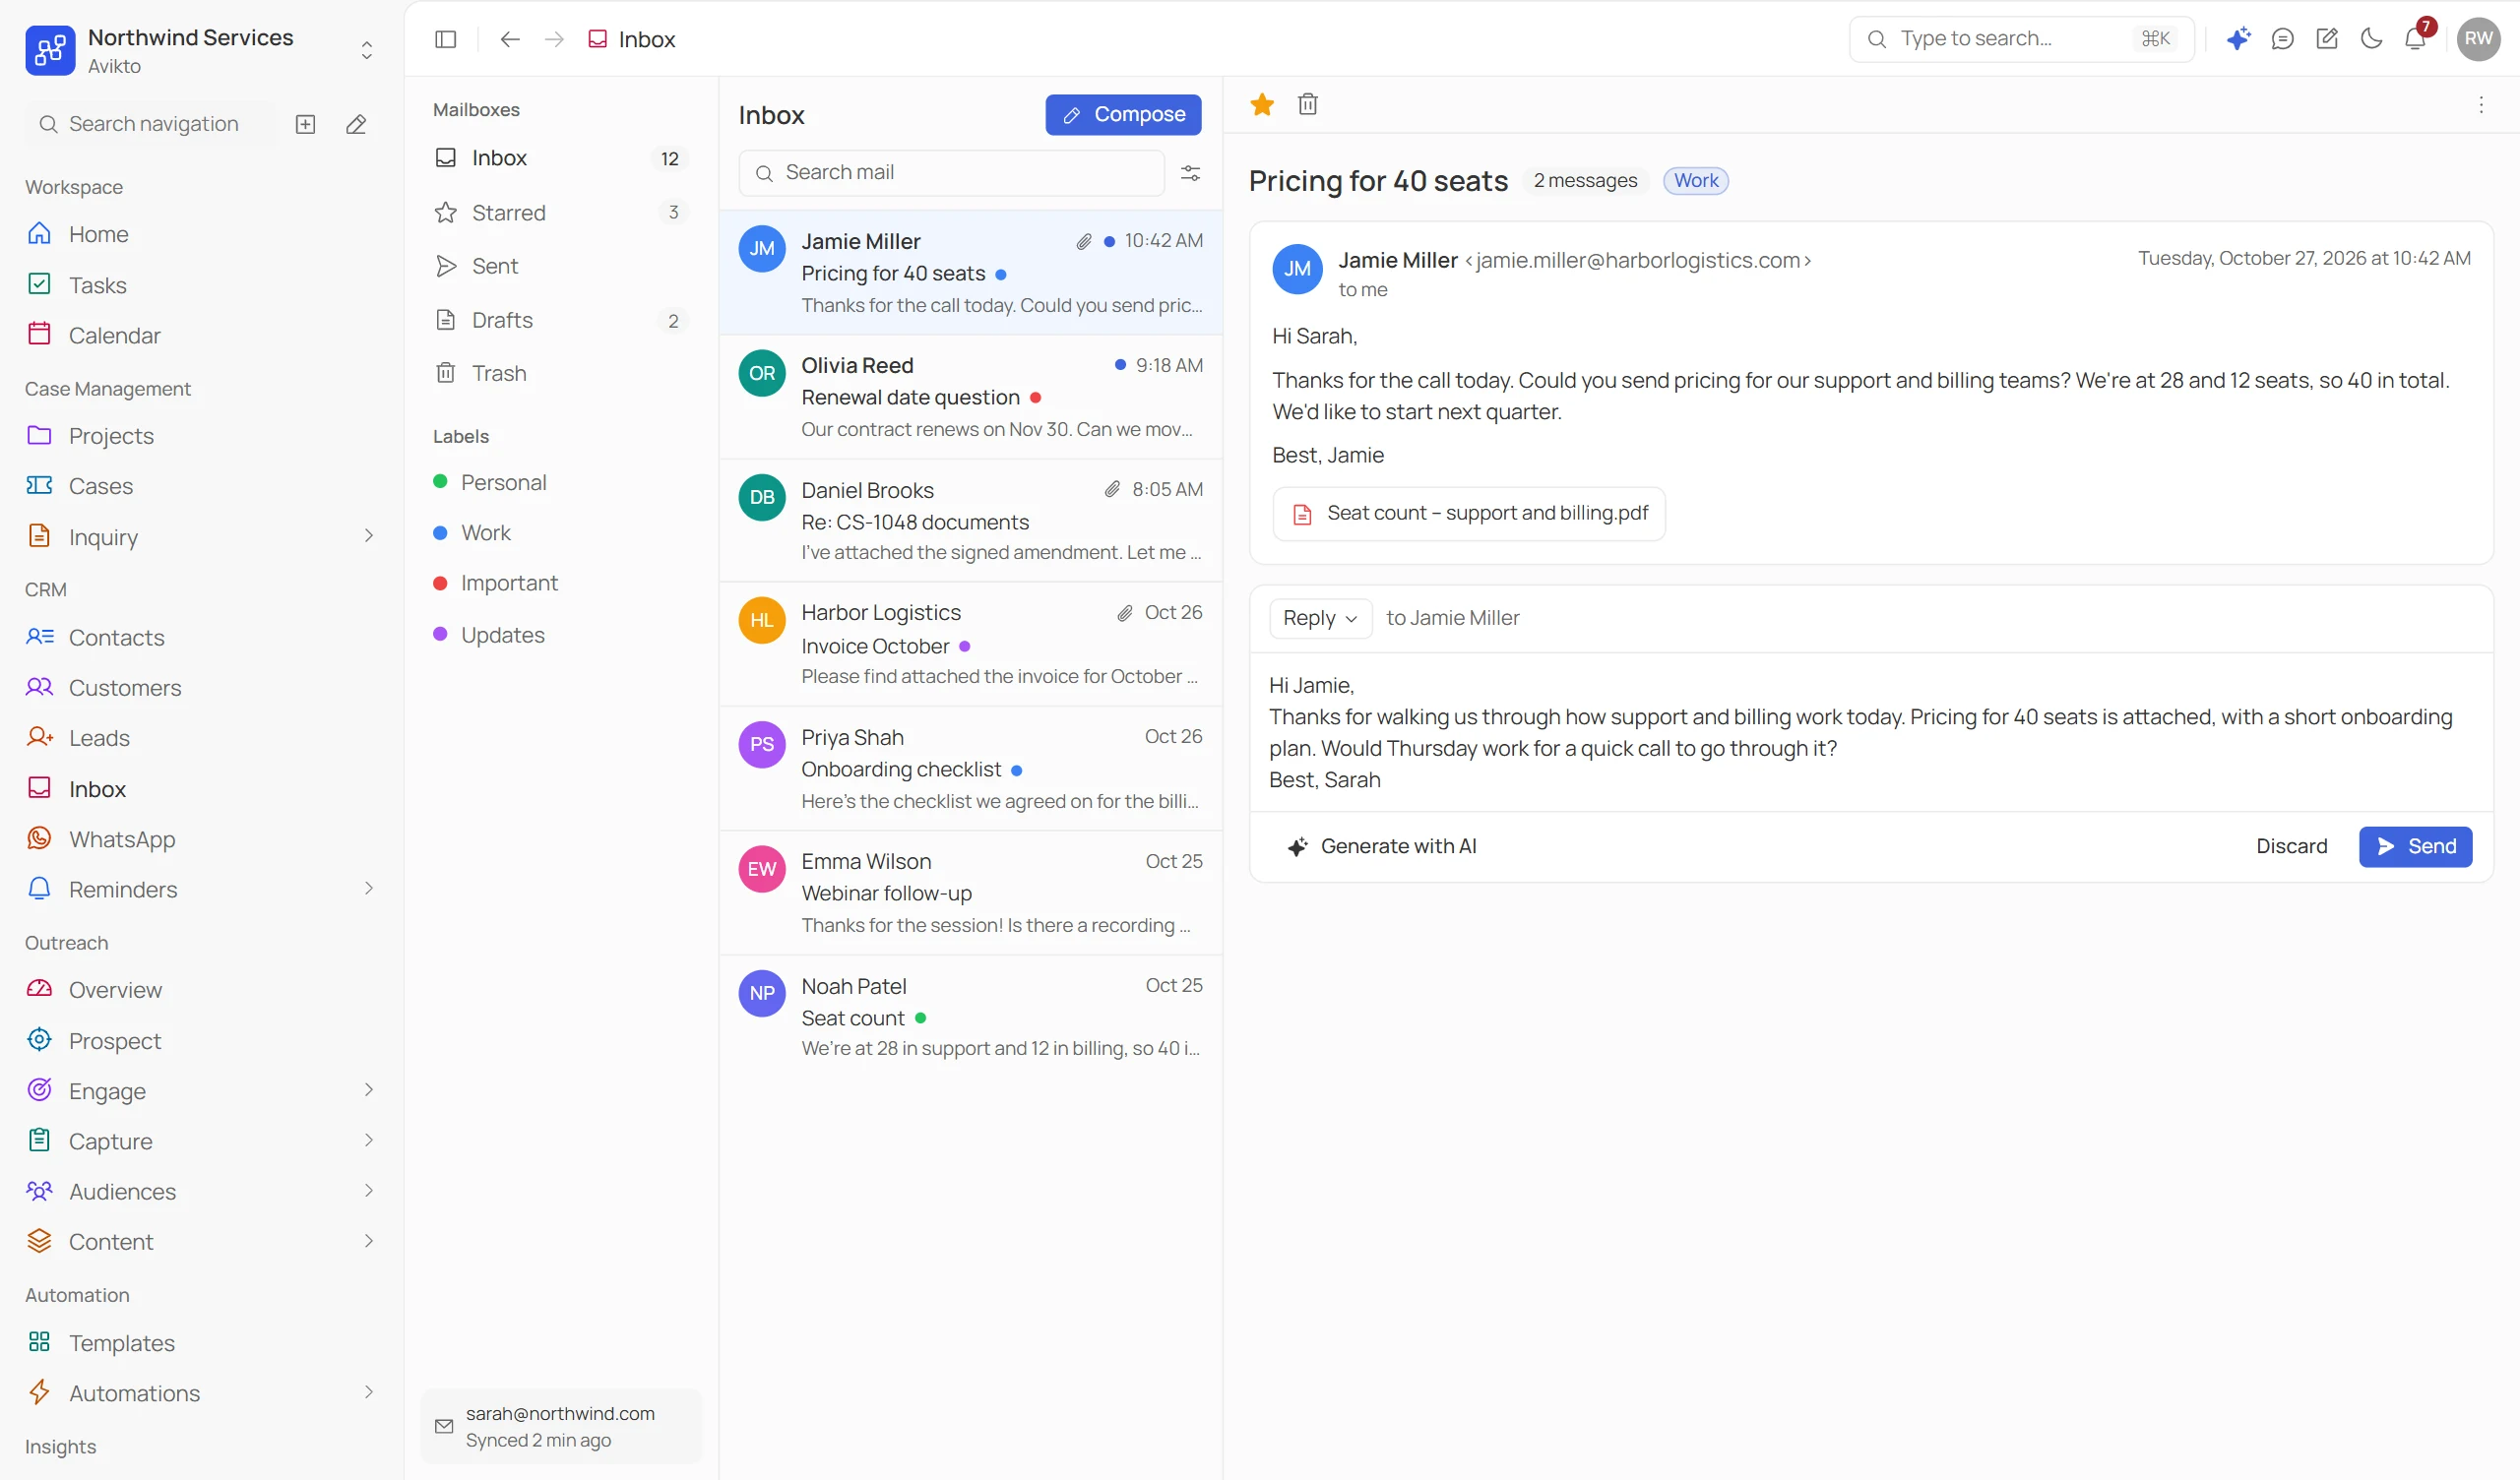Screen dimensions: 2520x1480
Task: Open Noah Patel's Seat count email
Action: point(970,1017)
